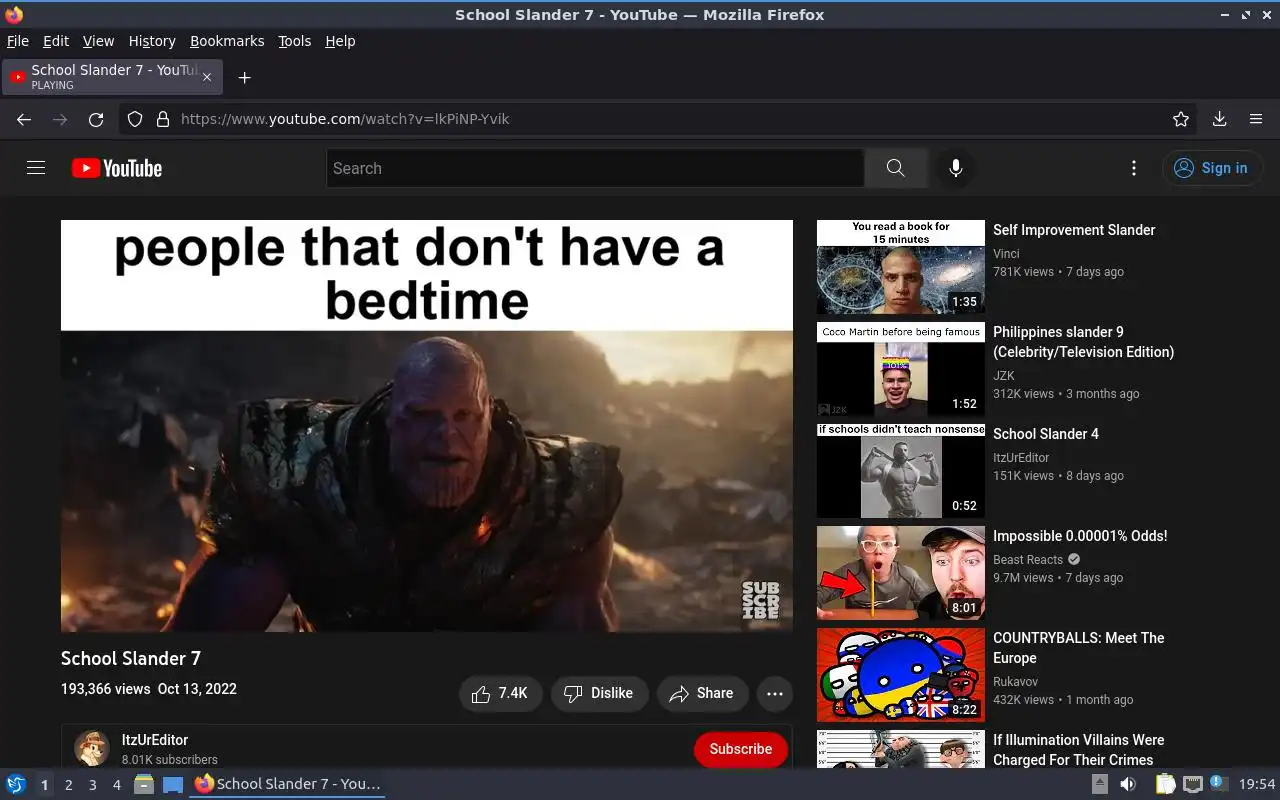This screenshot has width=1280, height=800.
Task: Switch to workspace 2
Action: tap(69, 785)
